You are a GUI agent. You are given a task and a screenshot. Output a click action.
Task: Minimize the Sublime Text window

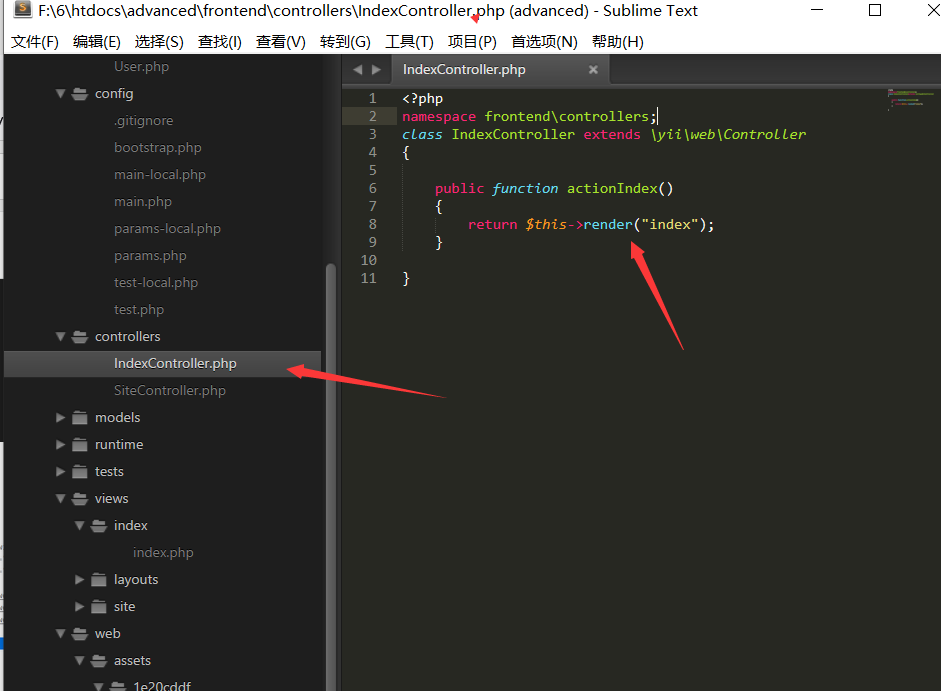817,10
